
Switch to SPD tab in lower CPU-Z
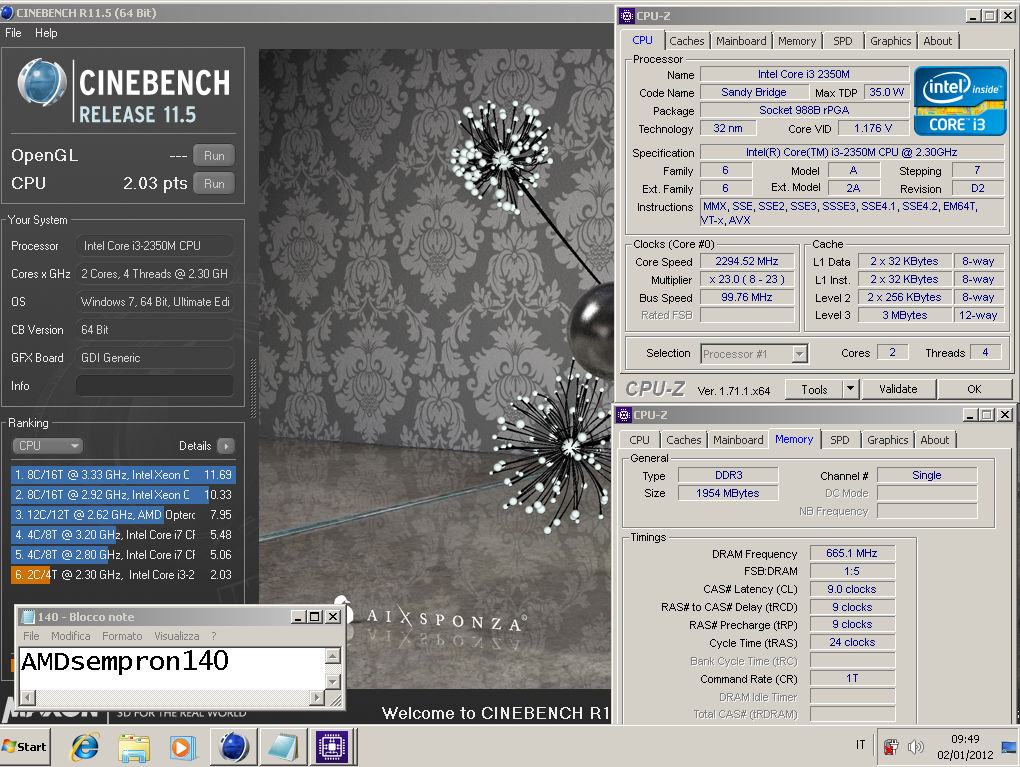click(840, 440)
